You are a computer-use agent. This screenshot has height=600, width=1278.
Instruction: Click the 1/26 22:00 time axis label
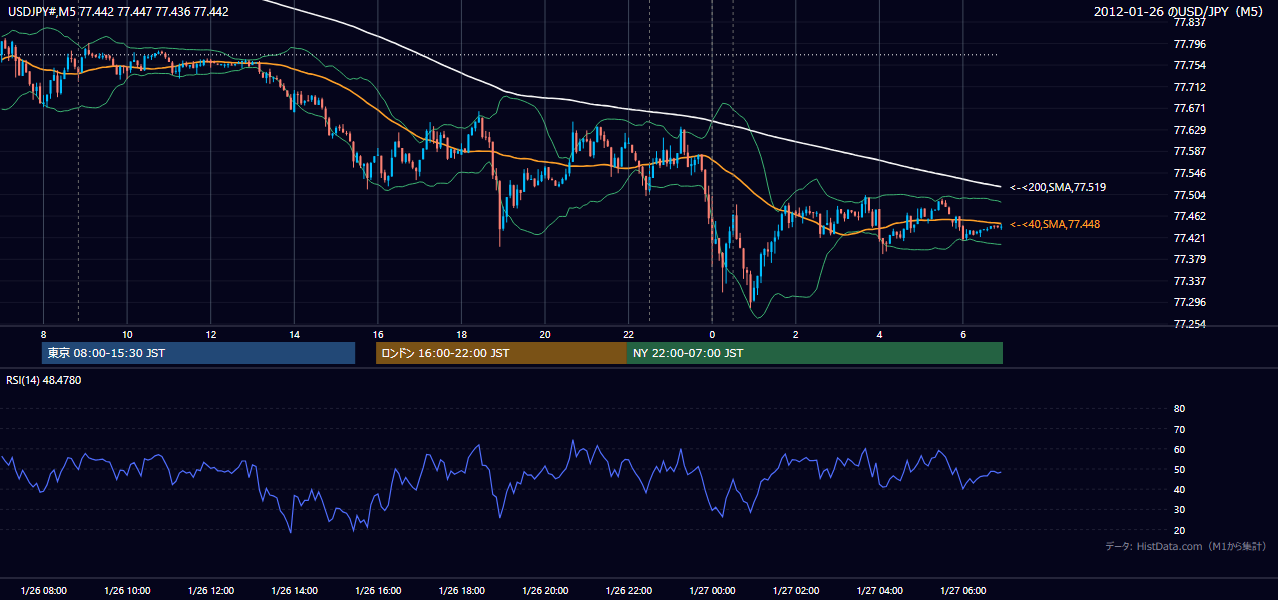pyautogui.click(x=629, y=591)
